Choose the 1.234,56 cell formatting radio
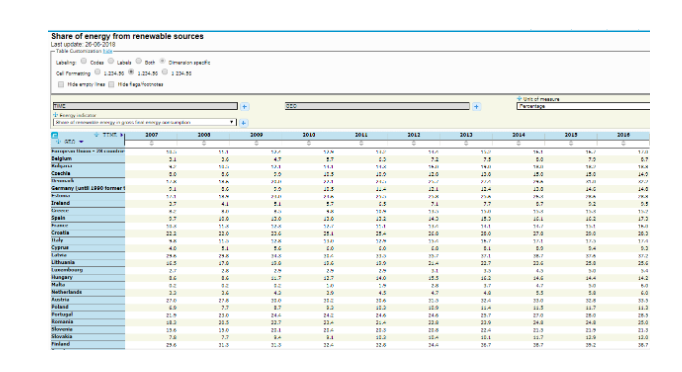Image resolution: width=682 pixels, height=372 pixels. 97,72
